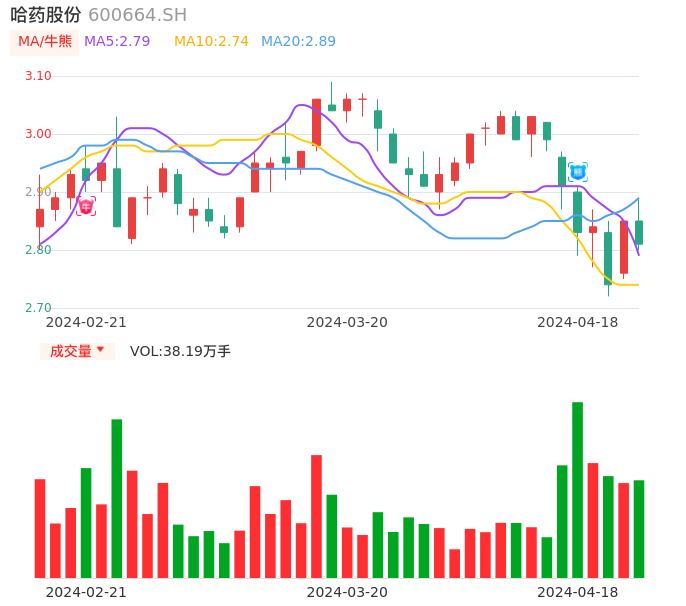Click the 2024-04-18 date label under volume chart

click(x=578, y=592)
